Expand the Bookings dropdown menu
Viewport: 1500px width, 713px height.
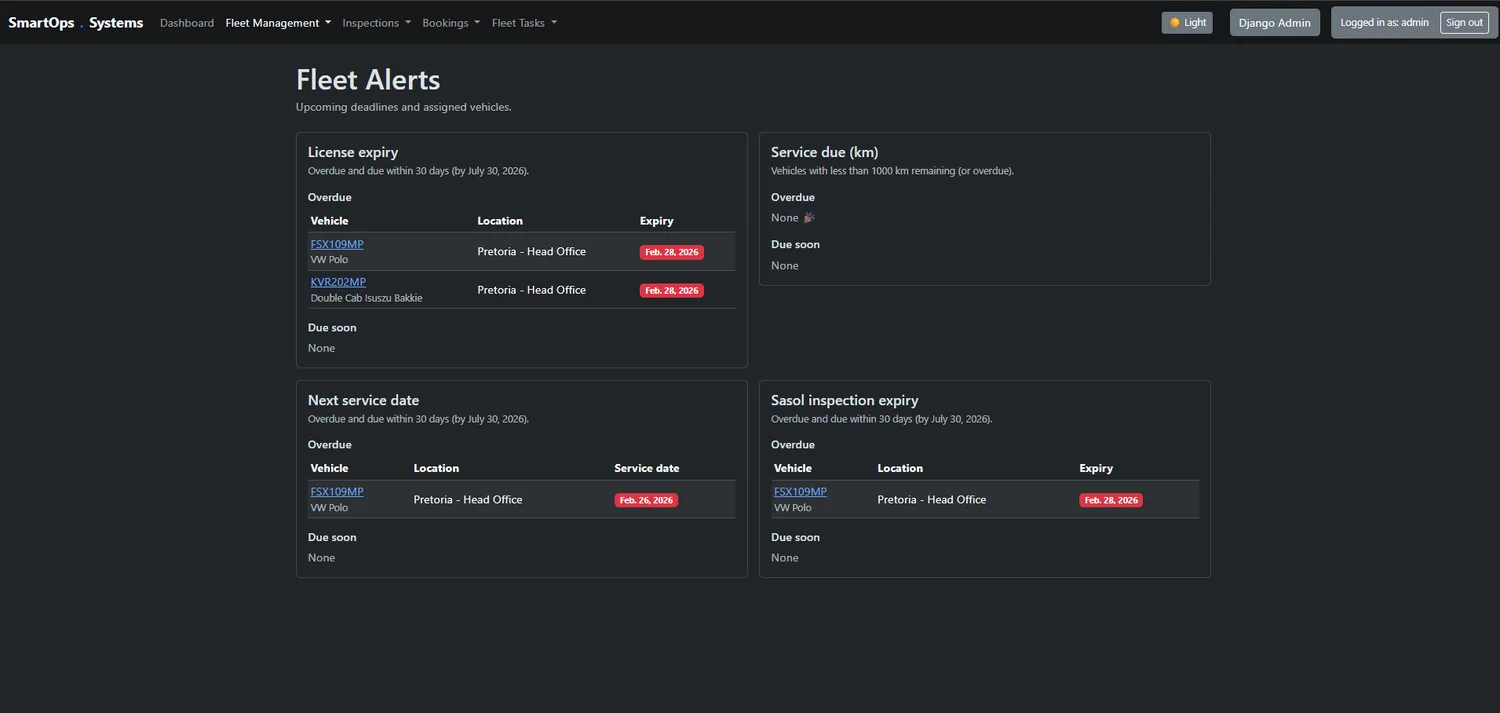click(451, 23)
